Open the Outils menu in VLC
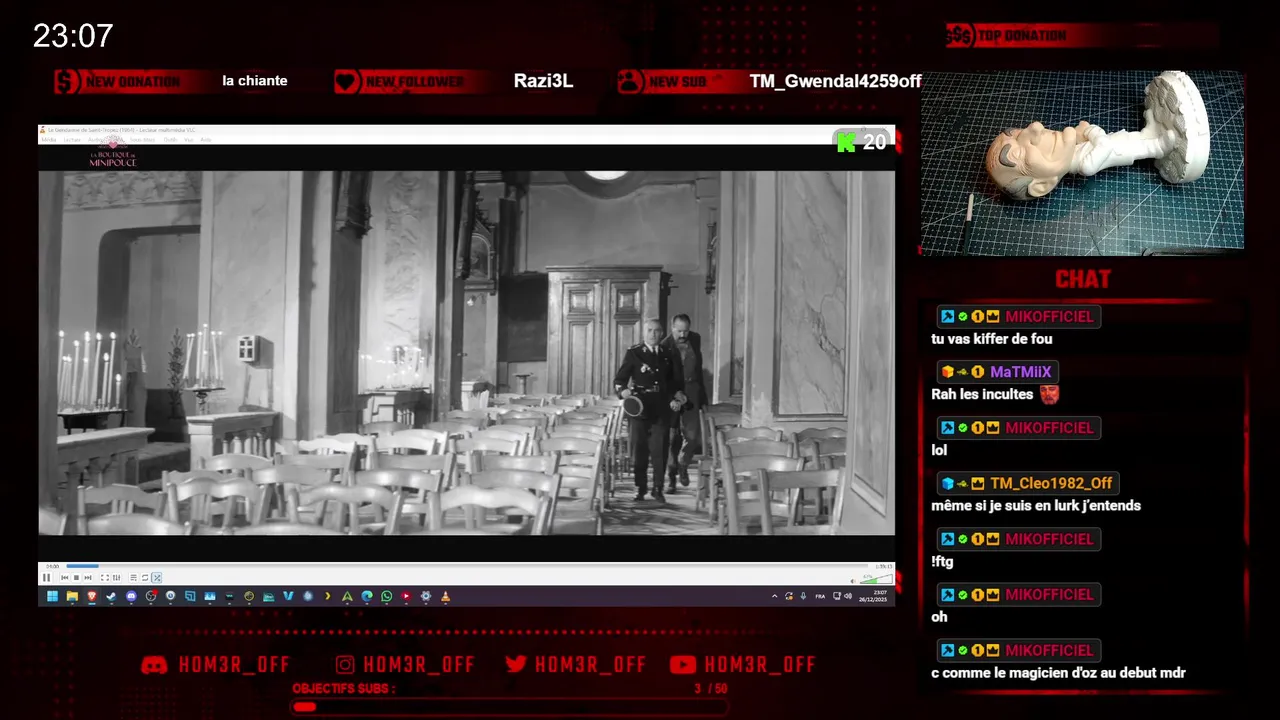The width and height of the screenshot is (1280, 720). tap(170, 140)
